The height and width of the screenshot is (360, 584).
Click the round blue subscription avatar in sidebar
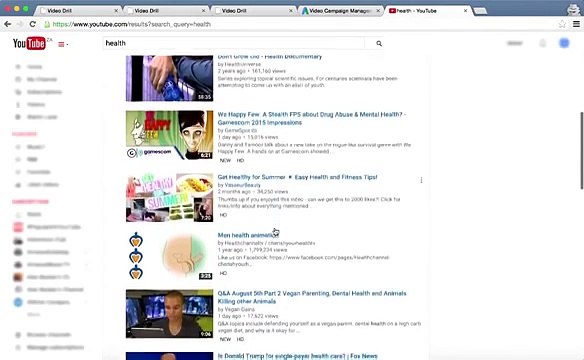coord(18,302)
